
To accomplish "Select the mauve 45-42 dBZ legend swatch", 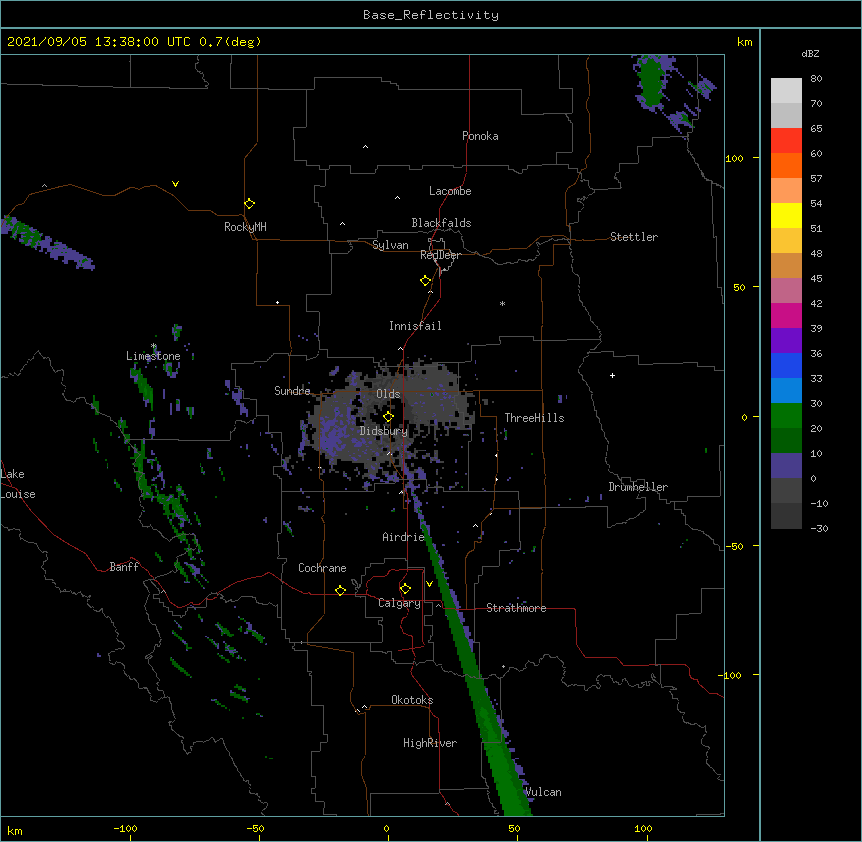I will coord(786,290).
